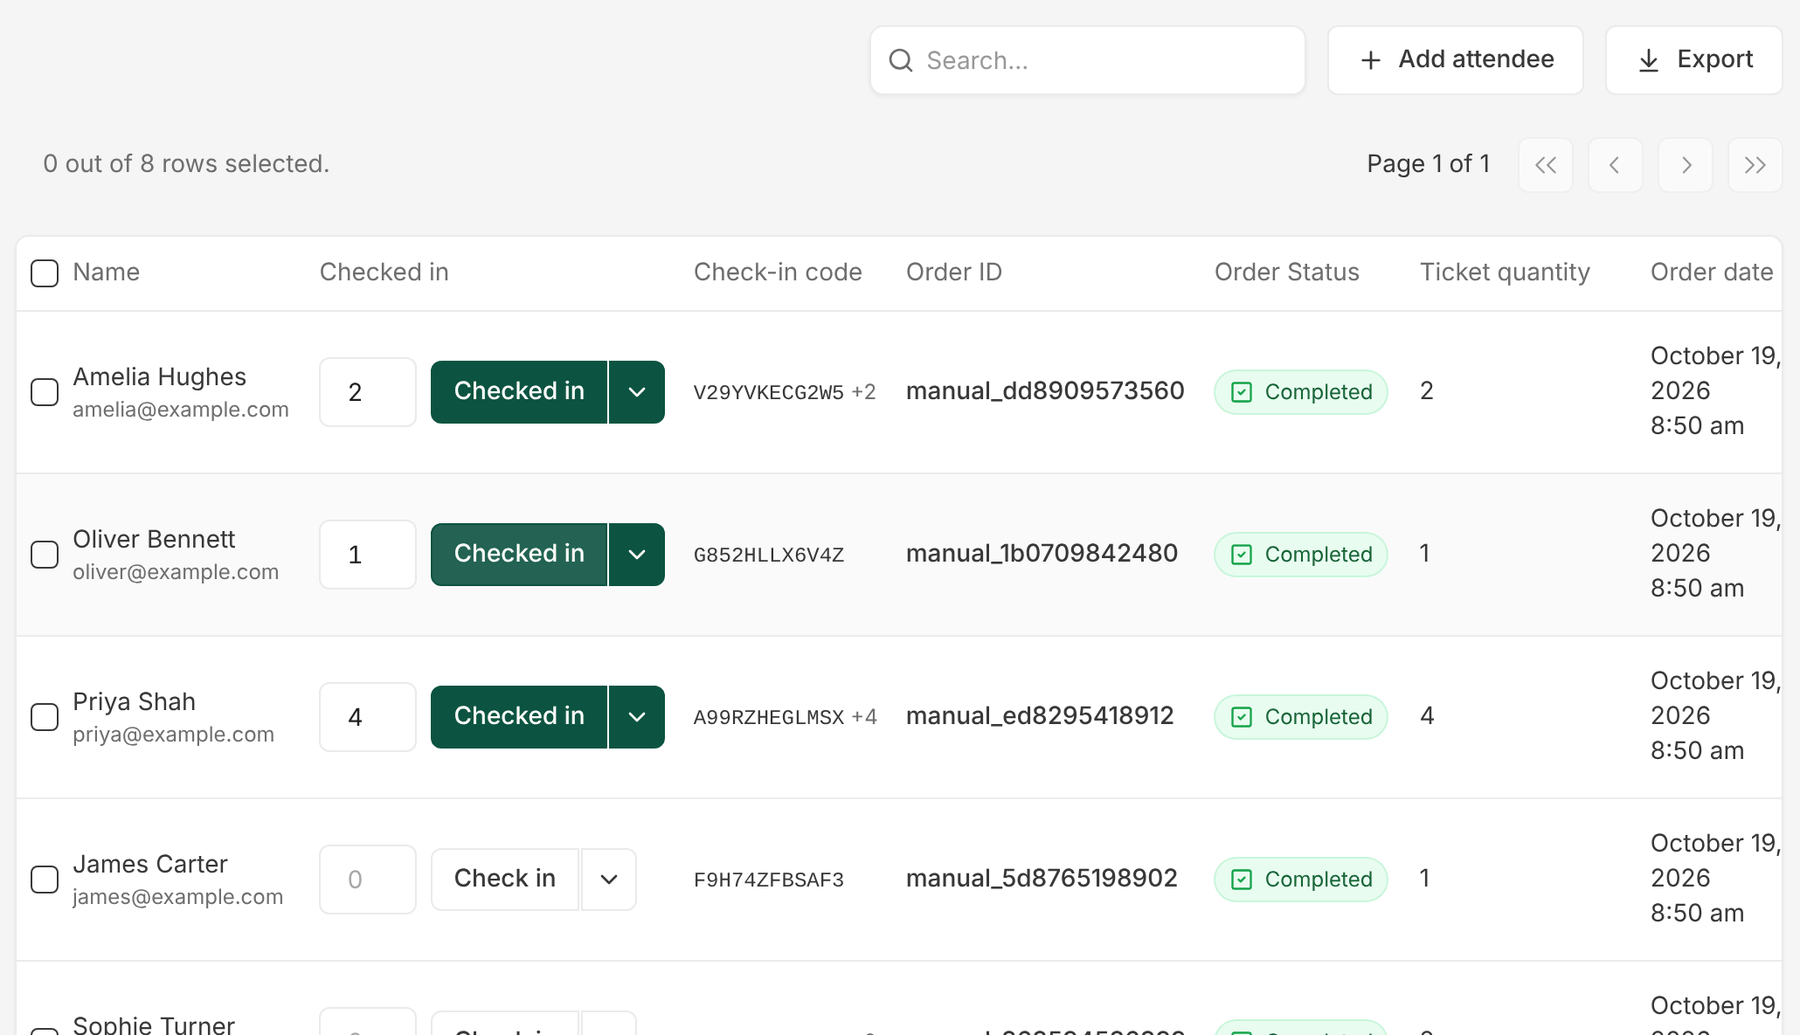Click check-in code A99RZHEGLMSX
This screenshot has width=1800, height=1035.
click(x=769, y=718)
